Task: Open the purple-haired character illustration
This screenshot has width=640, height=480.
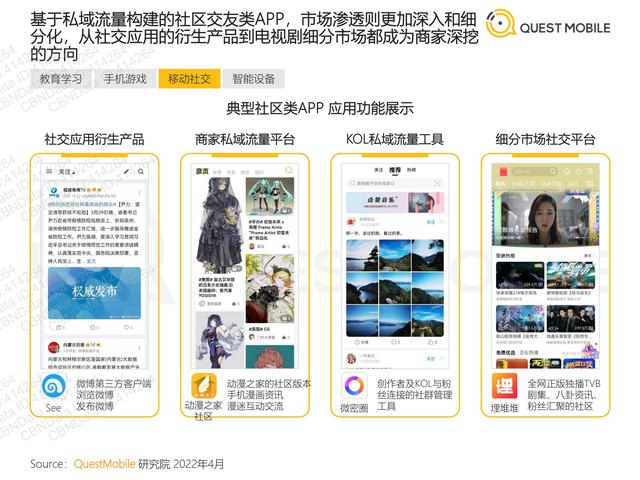Action: (x=220, y=340)
